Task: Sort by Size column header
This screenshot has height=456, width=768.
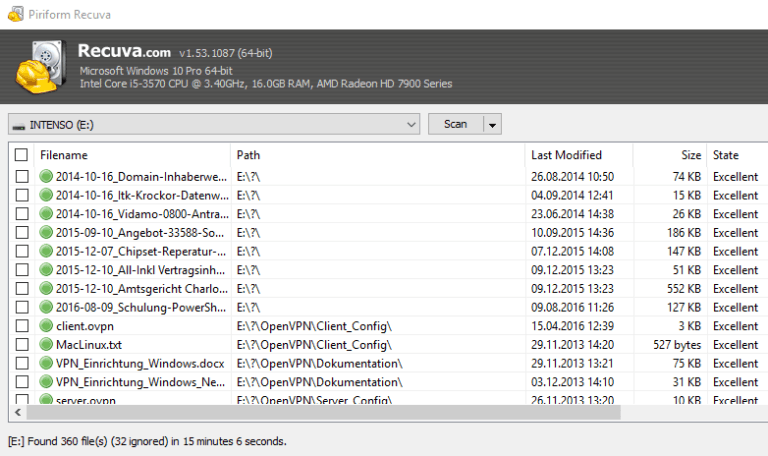Action: click(670, 155)
